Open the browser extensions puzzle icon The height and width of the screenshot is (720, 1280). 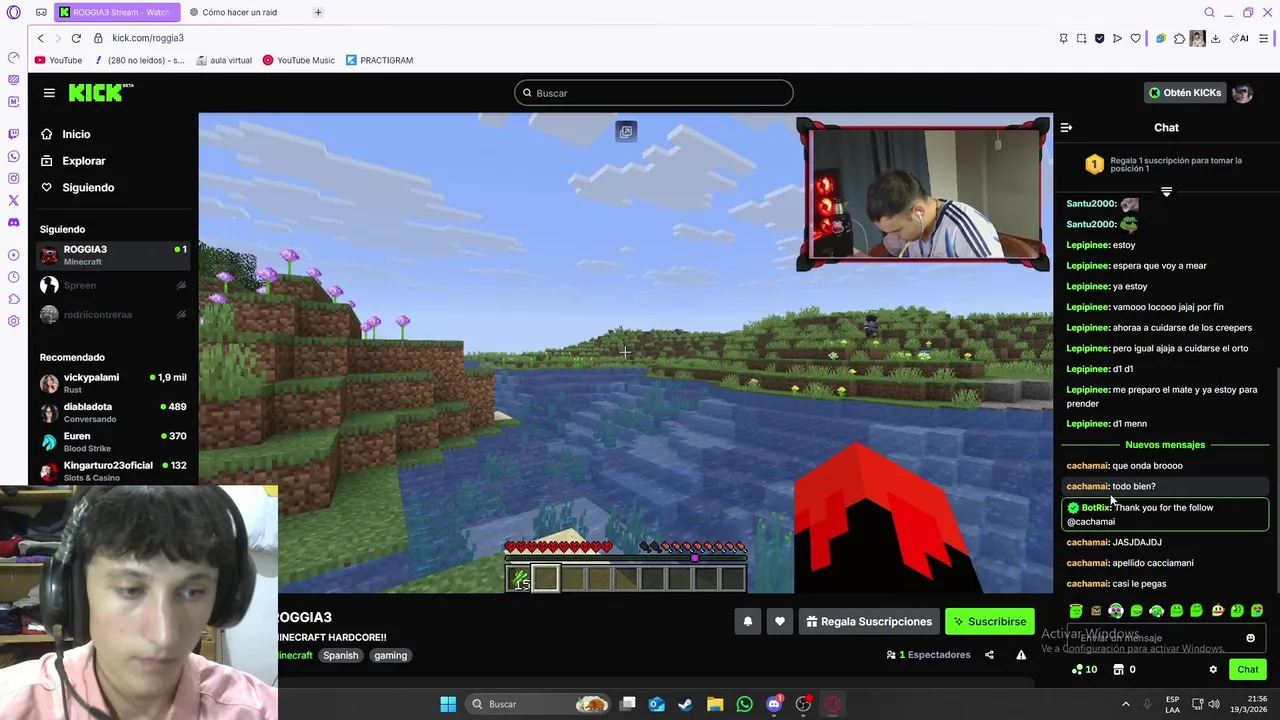(x=1179, y=38)
